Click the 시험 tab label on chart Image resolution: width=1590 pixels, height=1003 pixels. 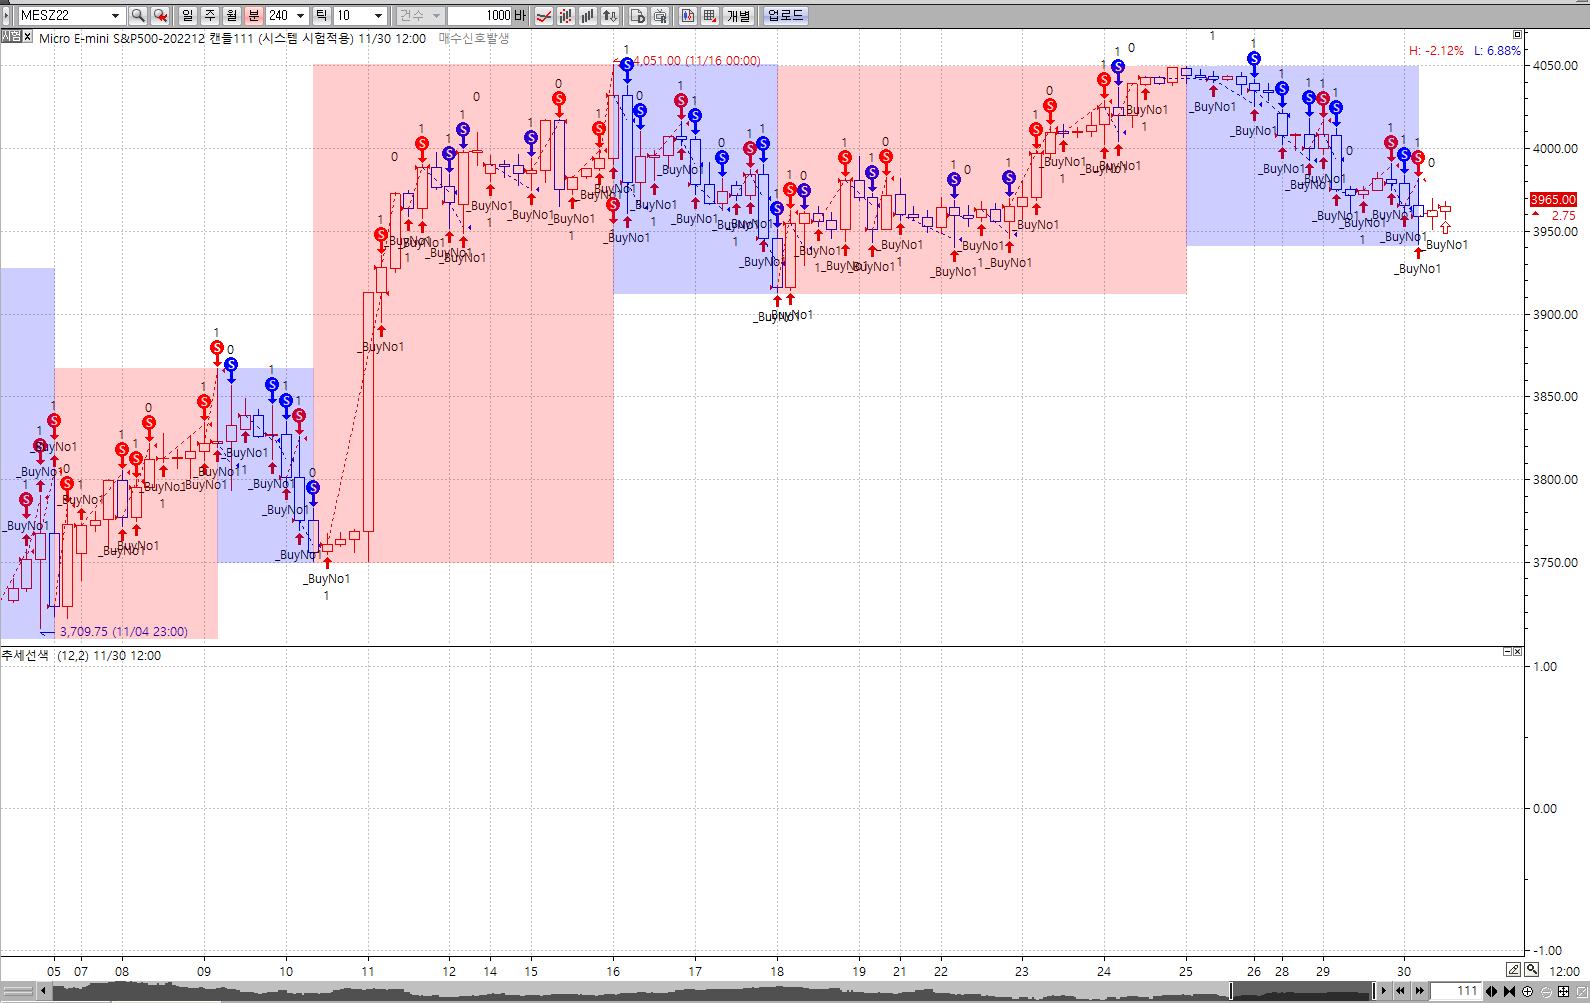pyautogui.click(x=11, y=37)
